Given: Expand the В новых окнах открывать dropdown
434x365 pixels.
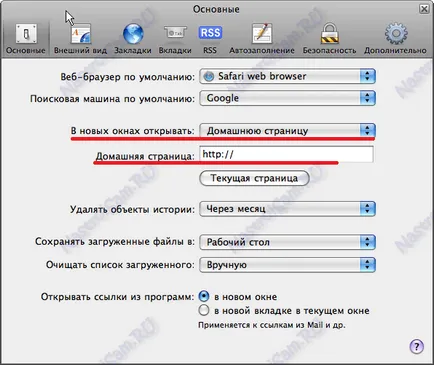Looking at the screenshot, I should [287, 131].
